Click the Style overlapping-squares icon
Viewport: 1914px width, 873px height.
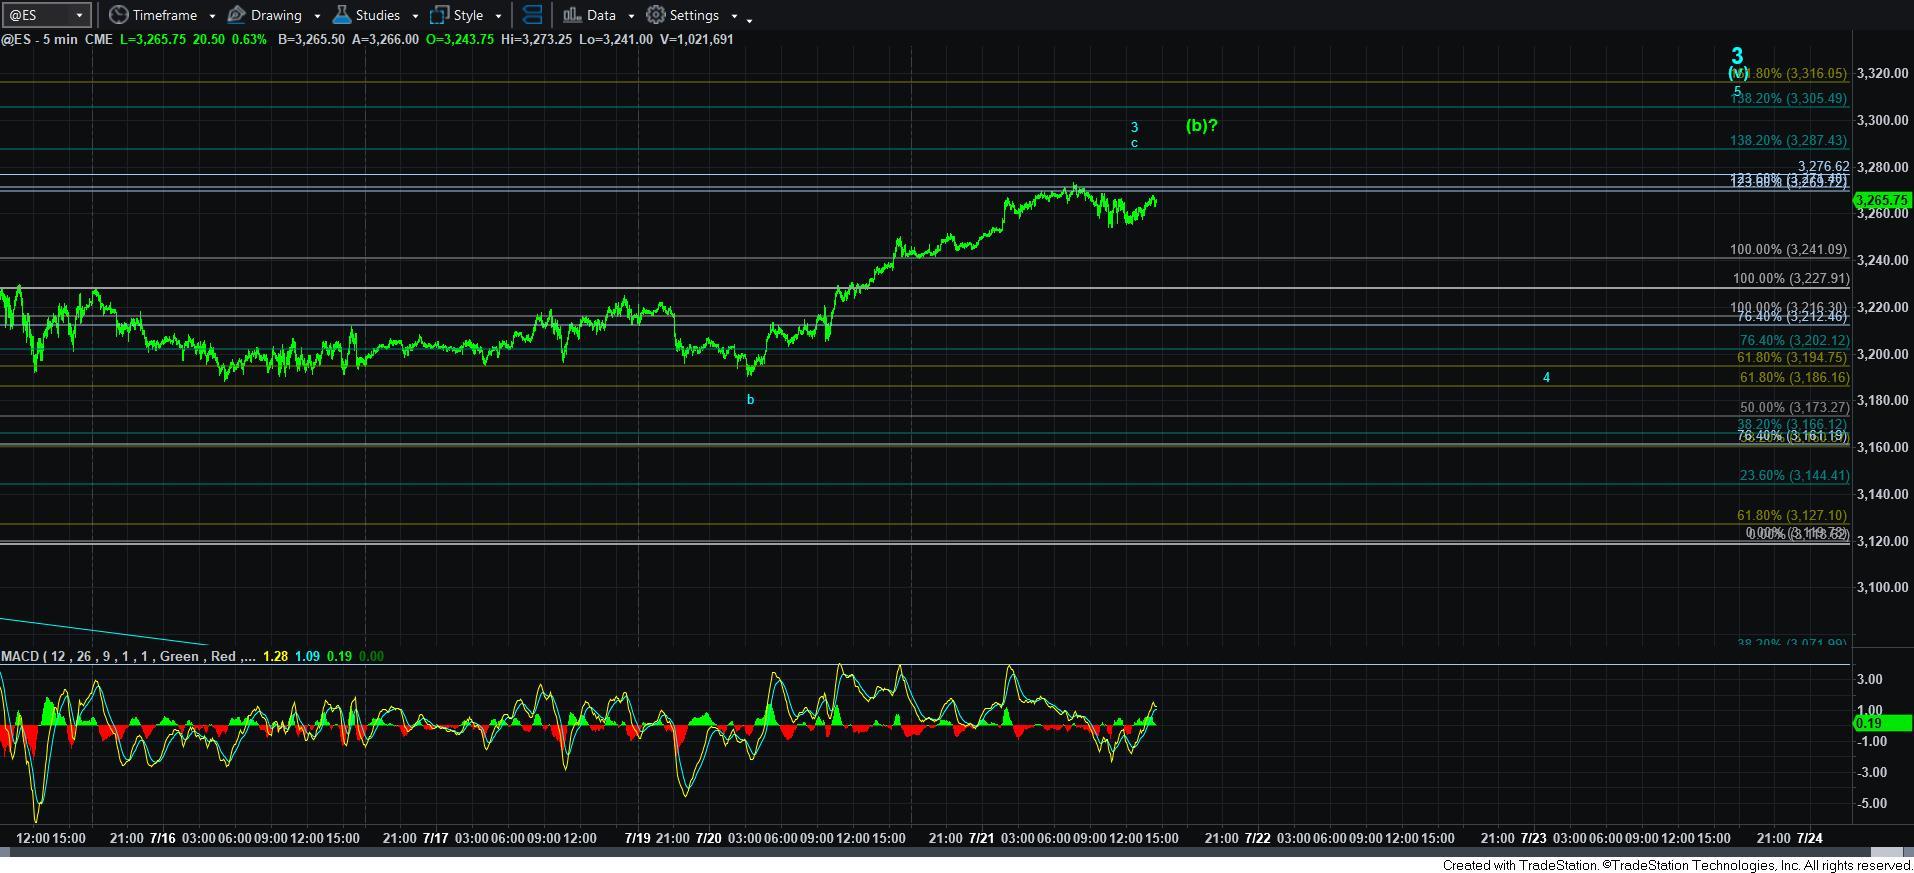439,15
